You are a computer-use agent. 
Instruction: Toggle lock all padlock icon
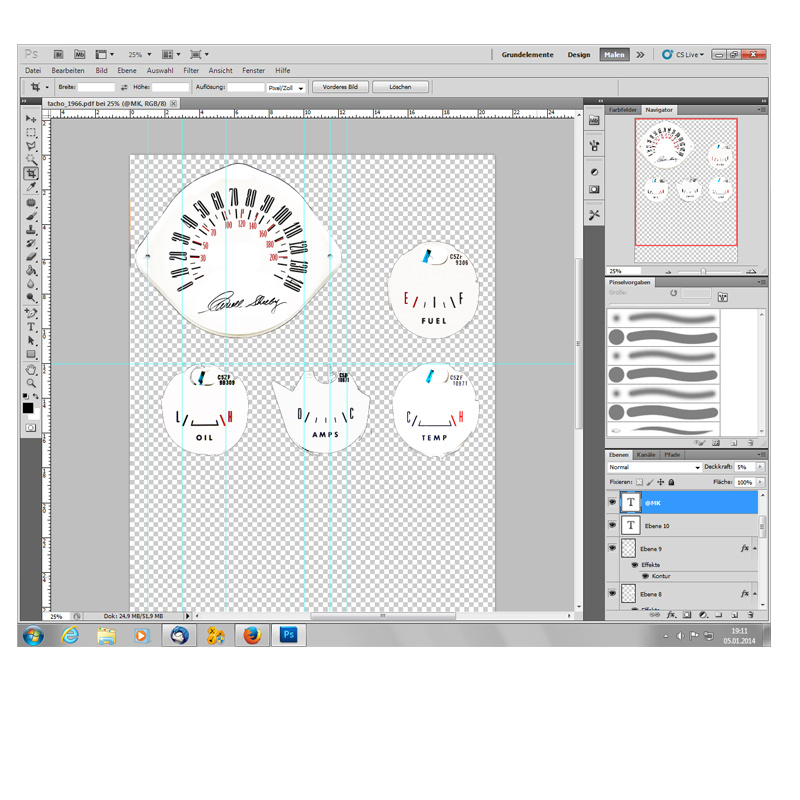(x=671, y=482)
